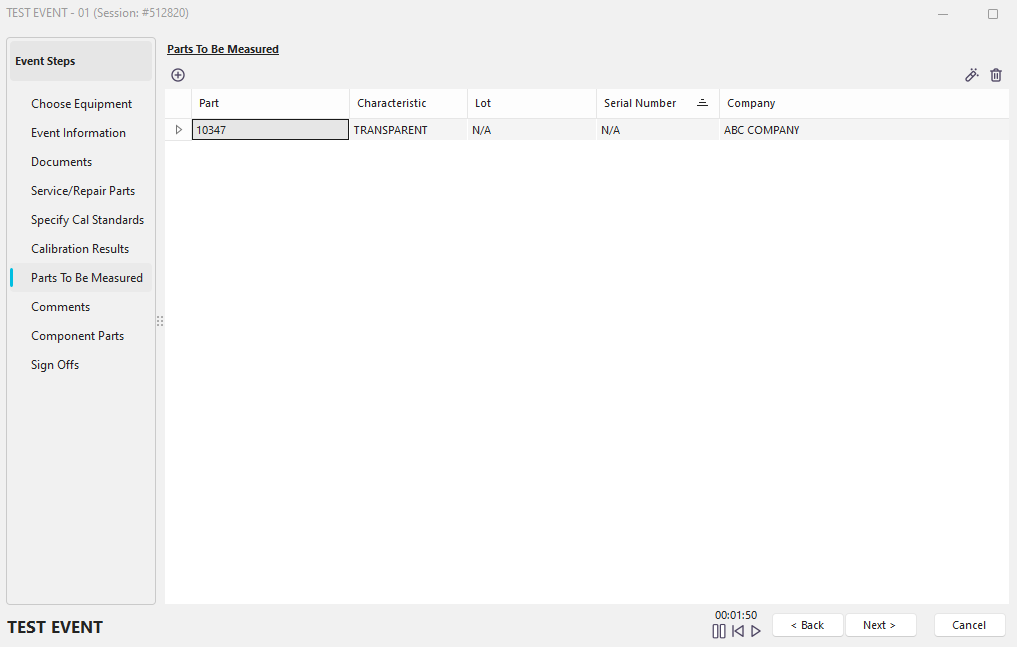Select the Sign Offs step
Image resolution: width=1017 pixels, height=647 pixels.
pos(55,365)
